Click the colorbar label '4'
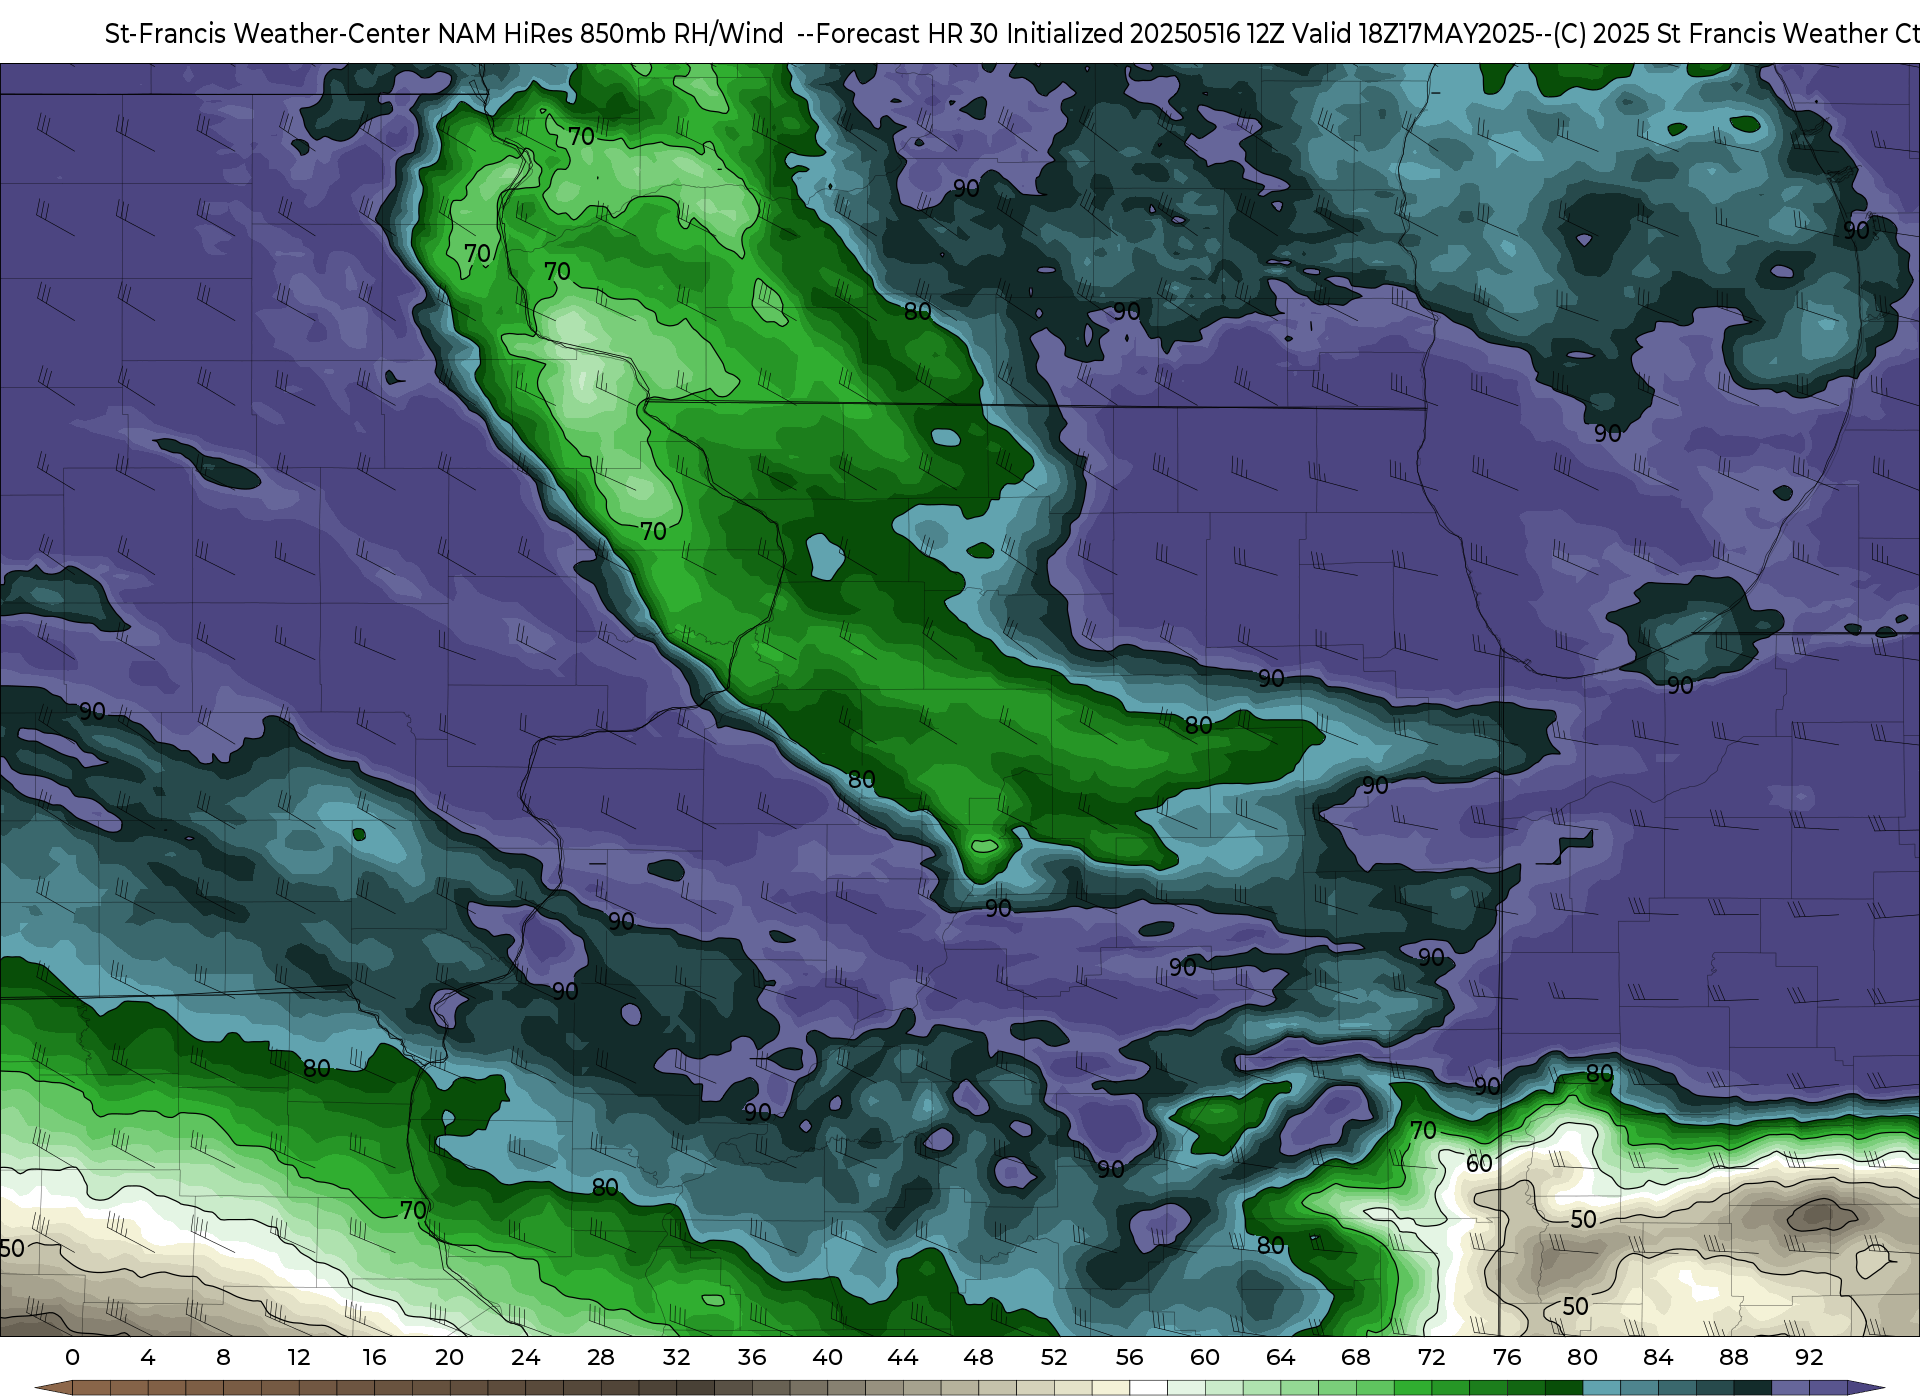The image size is (1920, 1400). pos(148,1357)
